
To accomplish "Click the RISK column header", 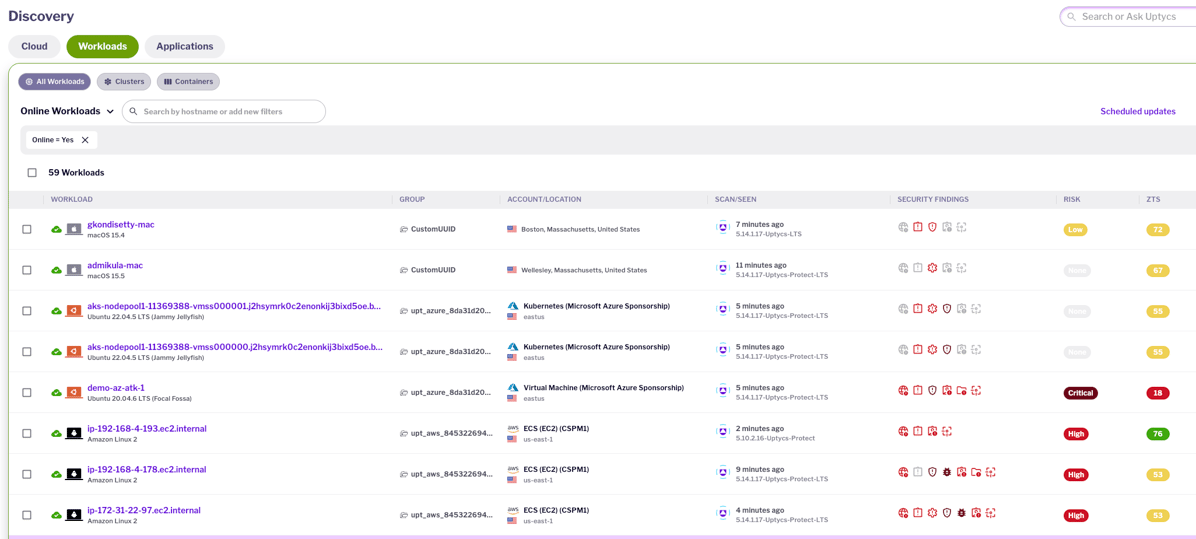I will coord(1072,200).
